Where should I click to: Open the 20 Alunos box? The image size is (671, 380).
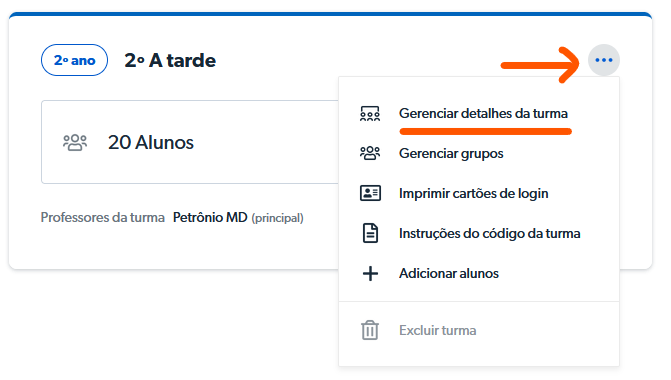[190, 142]
